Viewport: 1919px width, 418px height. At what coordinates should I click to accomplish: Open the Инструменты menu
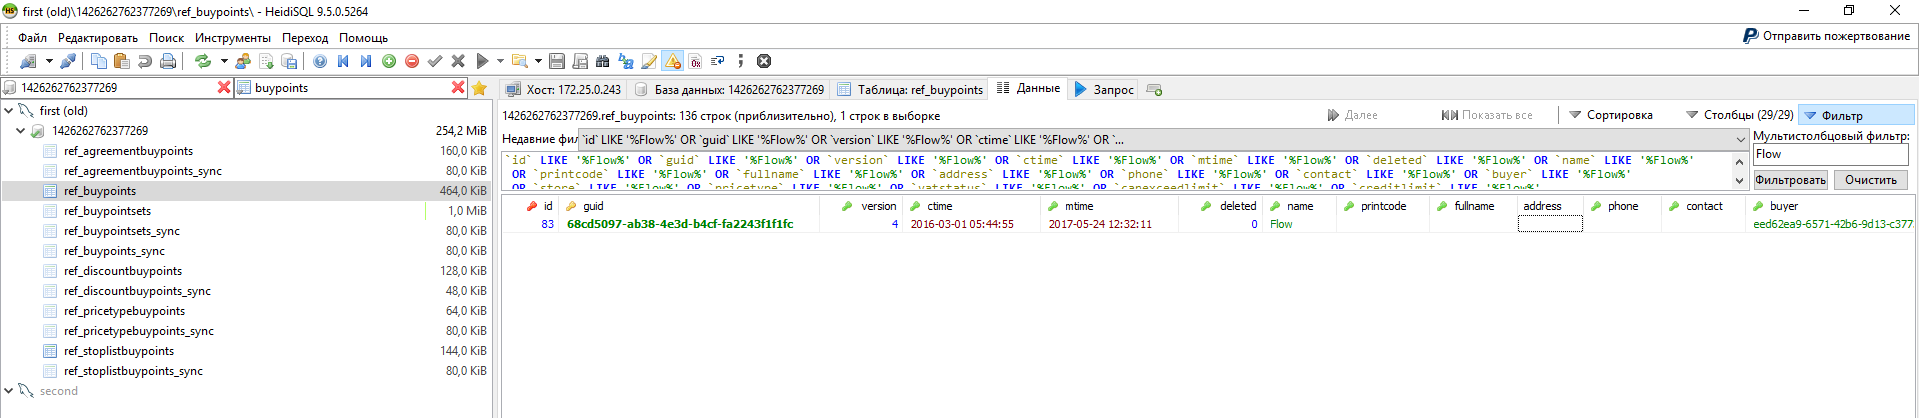click(232, 37)
